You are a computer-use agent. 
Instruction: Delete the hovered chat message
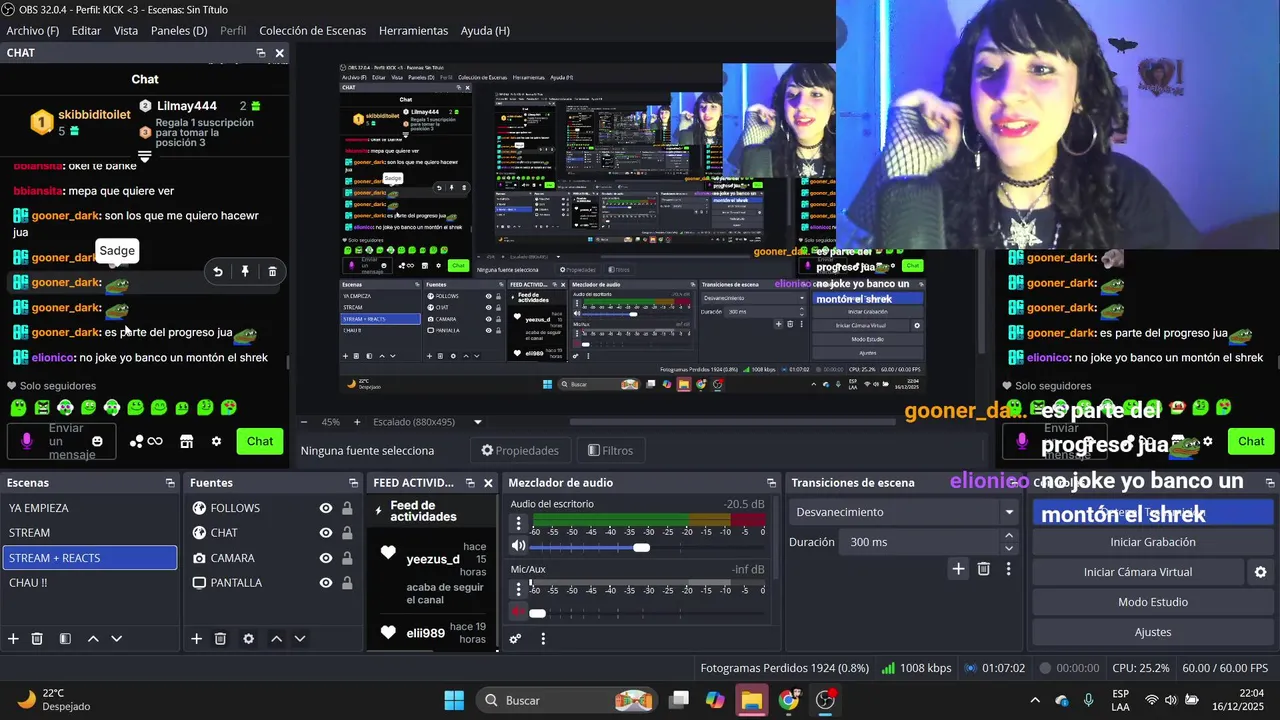click(x=272, y=271)
